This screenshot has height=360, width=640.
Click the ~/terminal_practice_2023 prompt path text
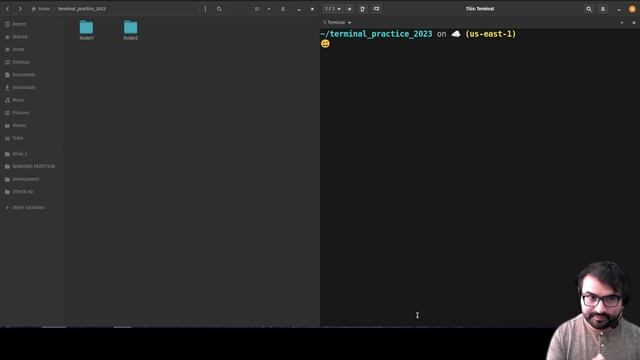376,34
